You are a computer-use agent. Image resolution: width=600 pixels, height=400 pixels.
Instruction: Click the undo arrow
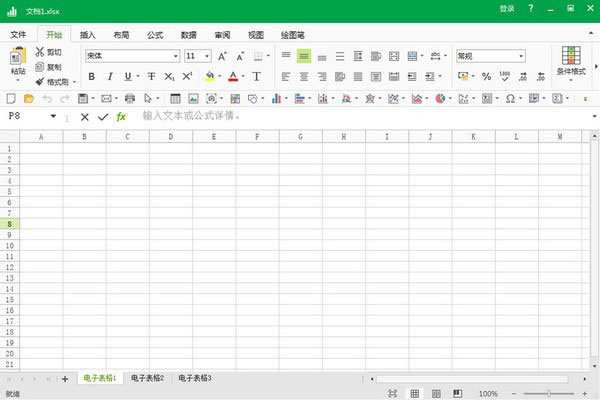click(47, 99)
